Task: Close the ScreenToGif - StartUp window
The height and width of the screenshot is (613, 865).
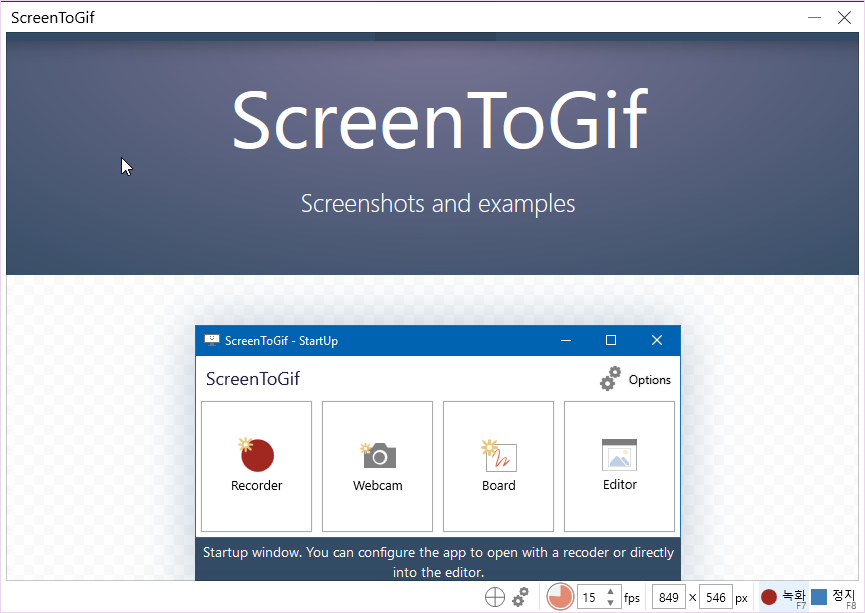Action: point(656,340)
